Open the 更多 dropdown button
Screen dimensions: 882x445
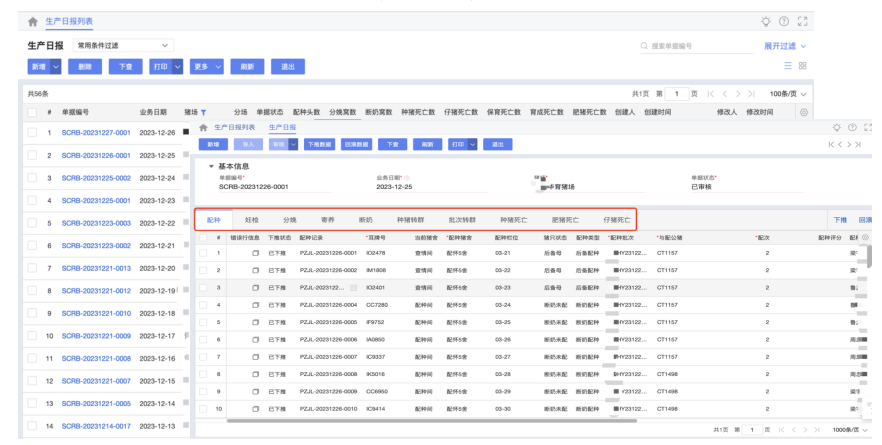coord(207,66)
